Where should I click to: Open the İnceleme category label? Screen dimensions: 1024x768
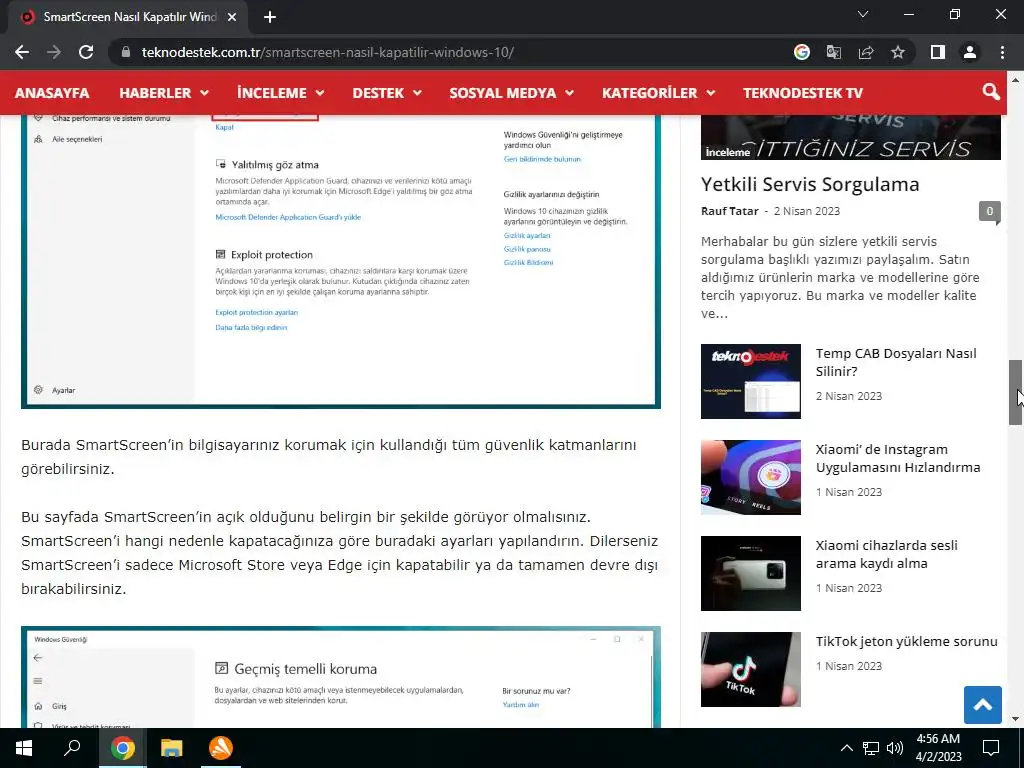click(728, 152)
